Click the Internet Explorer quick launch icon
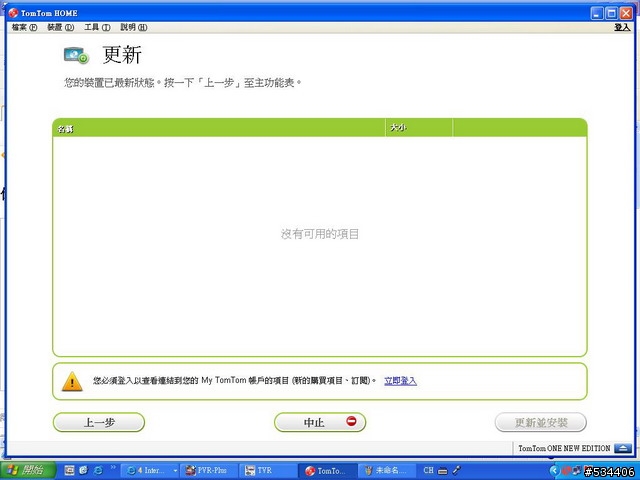The height and width of the screenshot is (480, 640). click(x=98, y=470)
